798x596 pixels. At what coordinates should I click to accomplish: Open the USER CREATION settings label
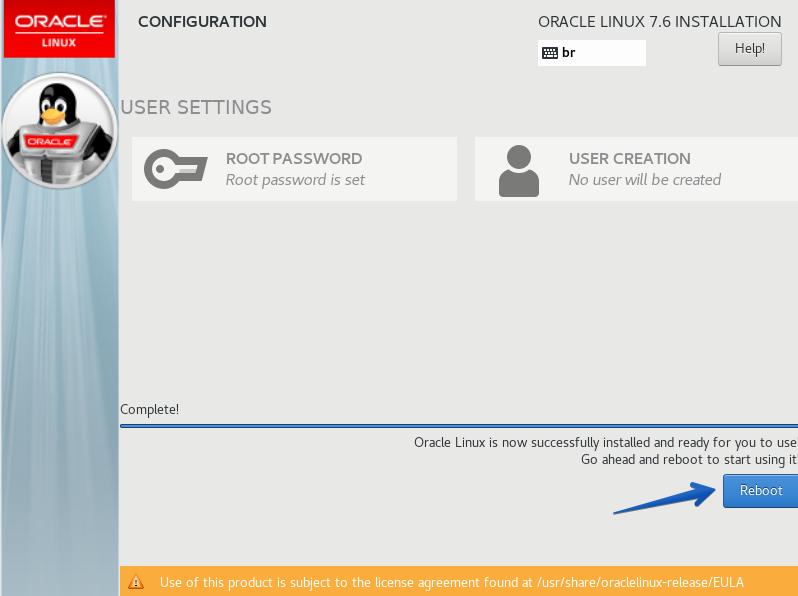629,158
